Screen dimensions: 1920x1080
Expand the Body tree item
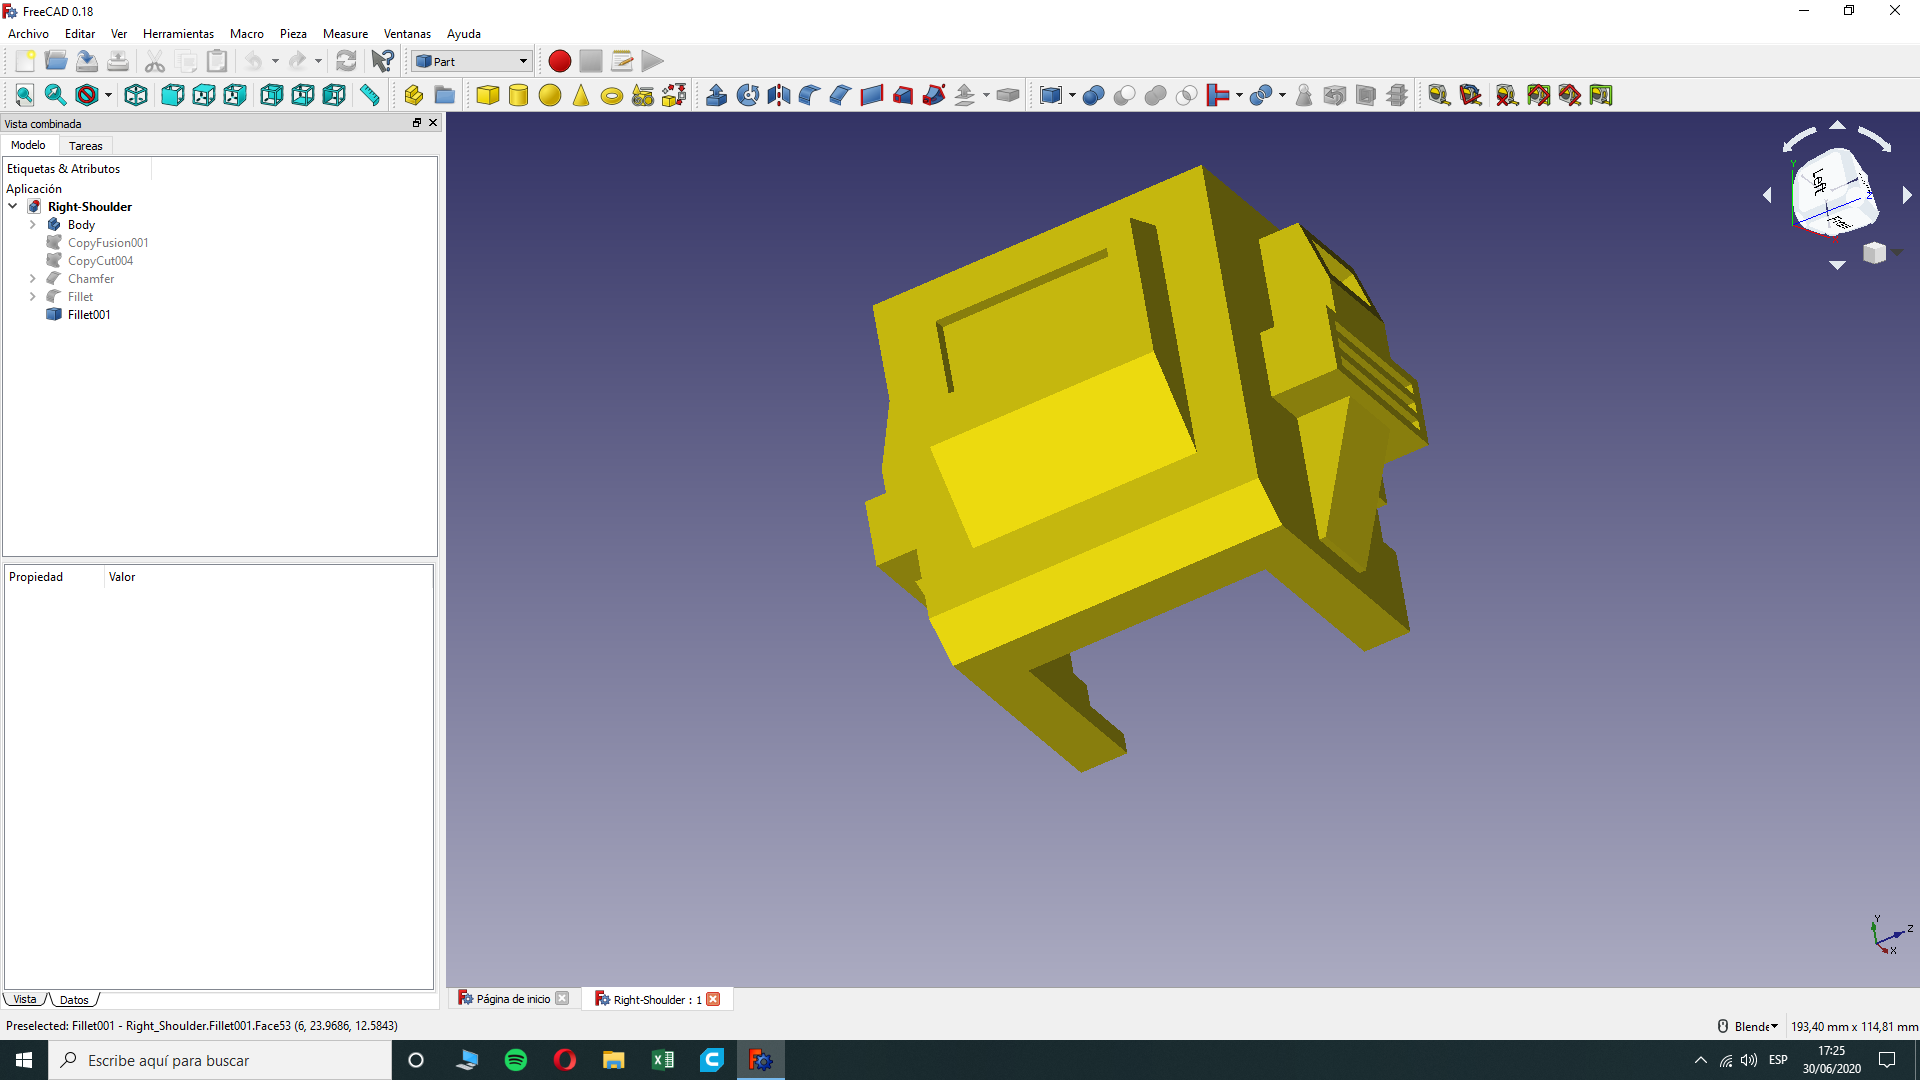click(33, 225)
